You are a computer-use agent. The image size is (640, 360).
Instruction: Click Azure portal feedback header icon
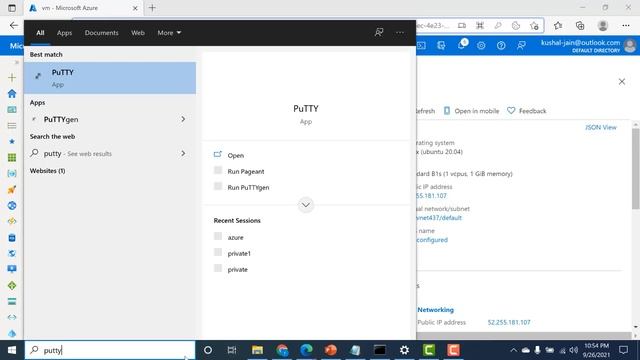coord(521,45)
